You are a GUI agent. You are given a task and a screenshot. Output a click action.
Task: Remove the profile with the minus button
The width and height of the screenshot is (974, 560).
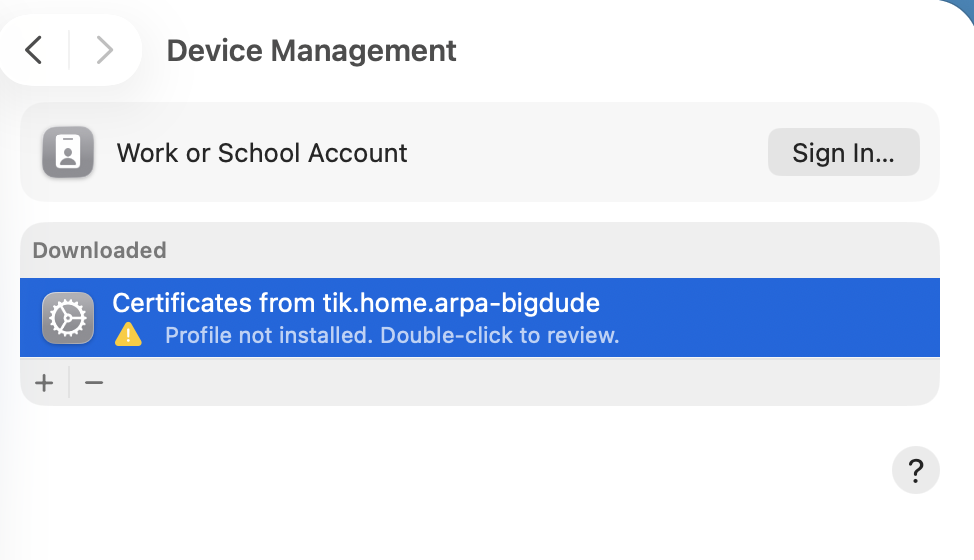tap(94, 382)
